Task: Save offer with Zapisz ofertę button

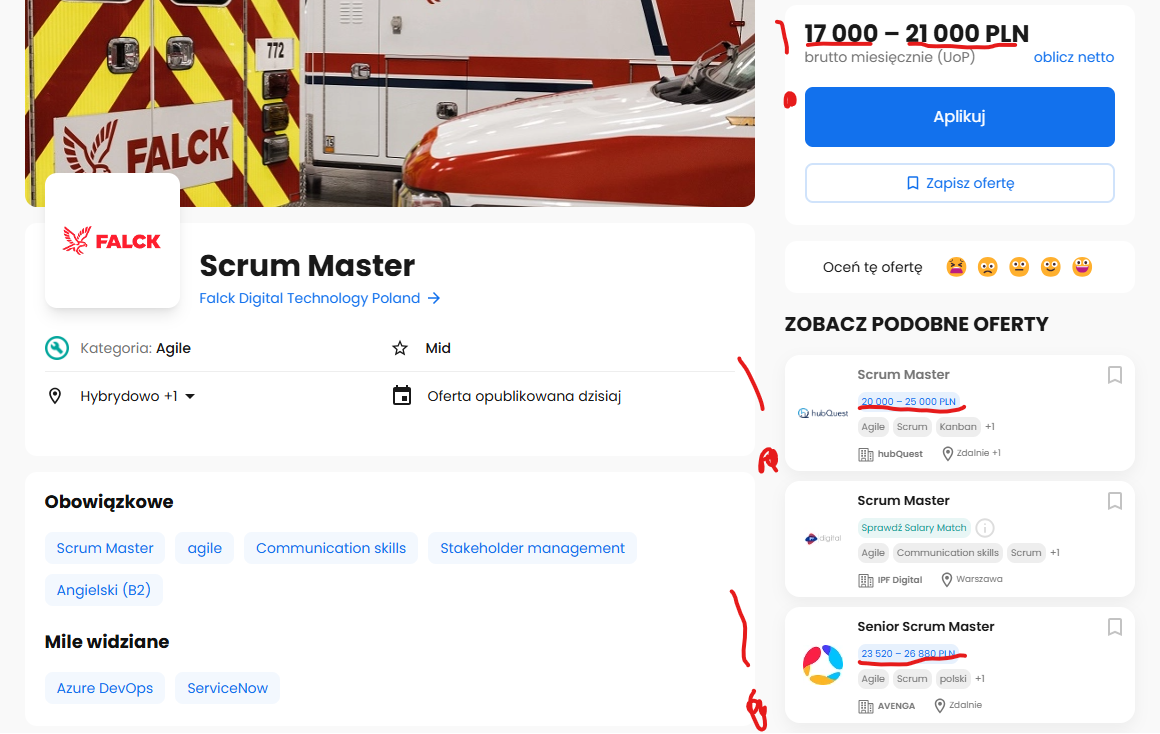Action: 959,183
